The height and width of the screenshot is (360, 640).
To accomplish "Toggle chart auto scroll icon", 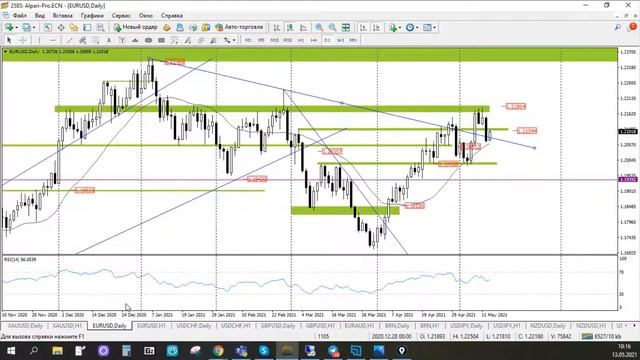I will pos(363,27).
